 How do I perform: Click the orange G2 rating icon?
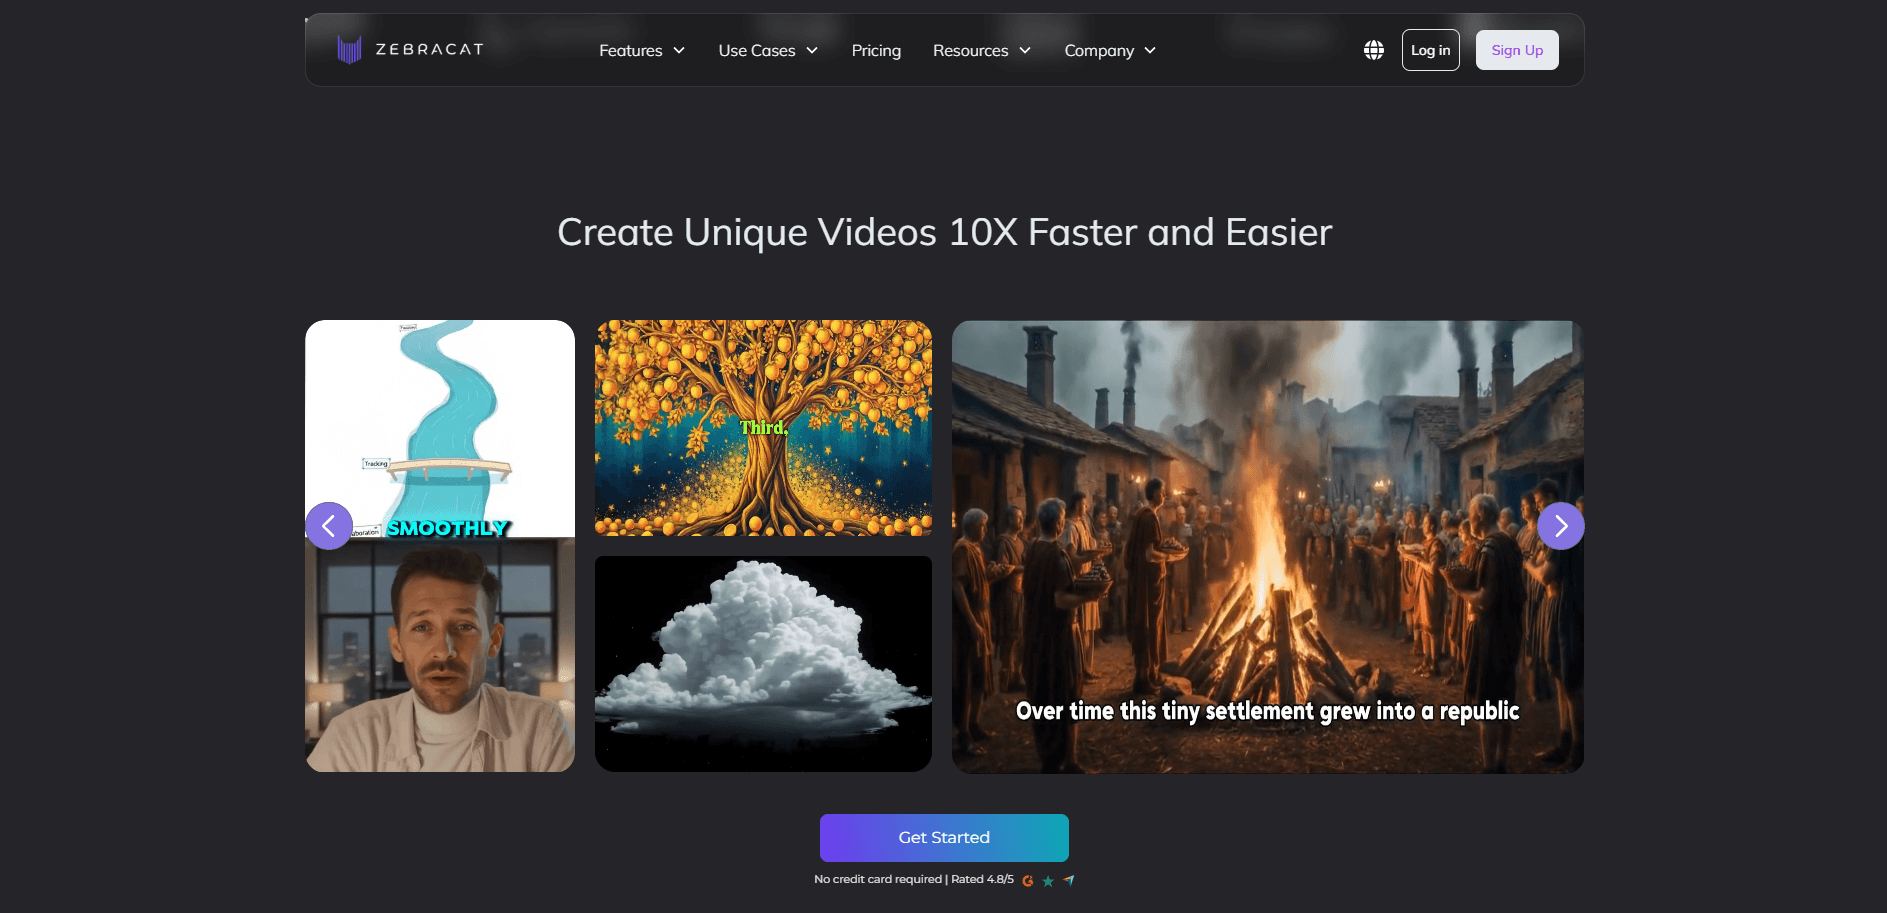(x=1028, y=881)
